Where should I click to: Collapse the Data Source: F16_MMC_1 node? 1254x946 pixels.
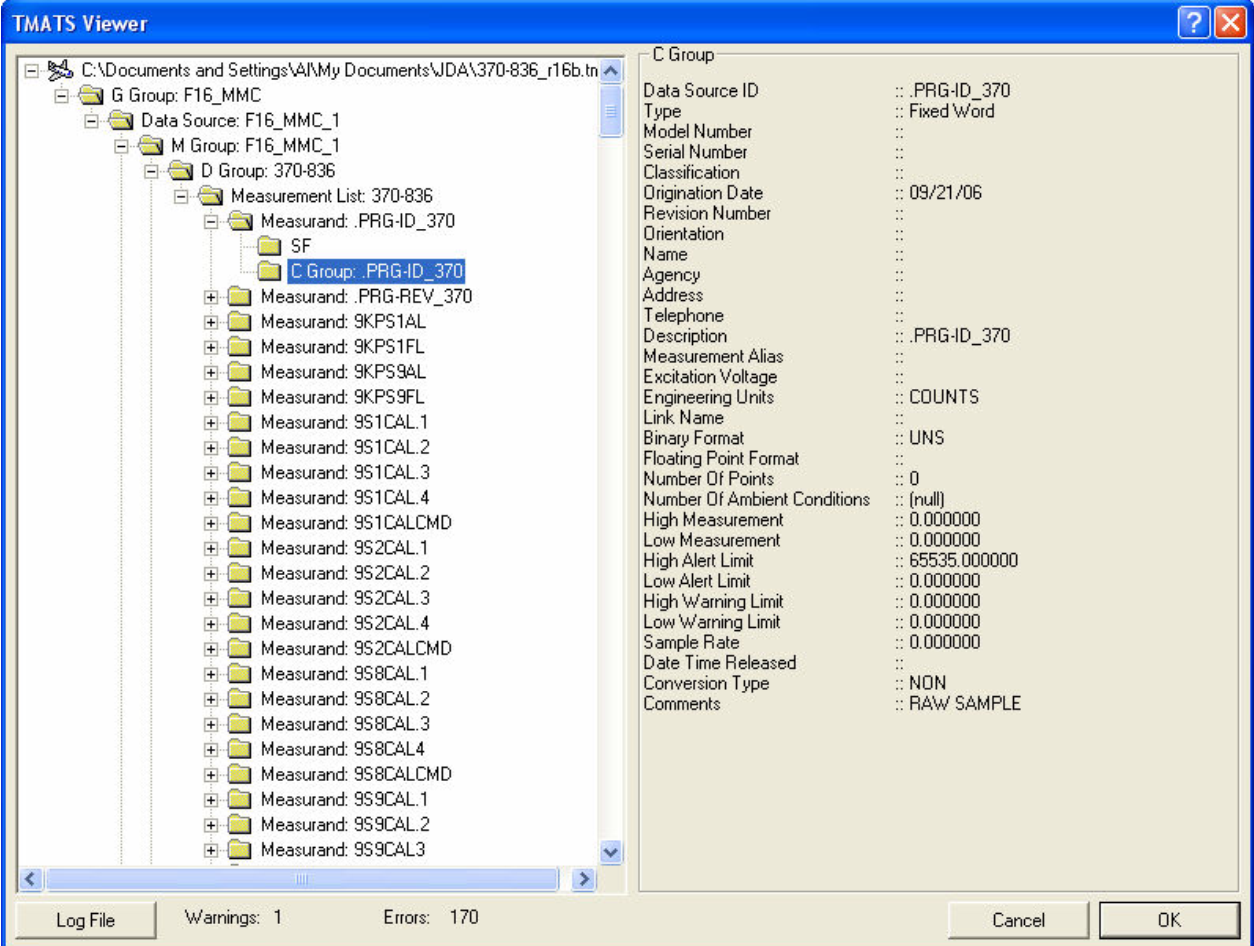91,121
